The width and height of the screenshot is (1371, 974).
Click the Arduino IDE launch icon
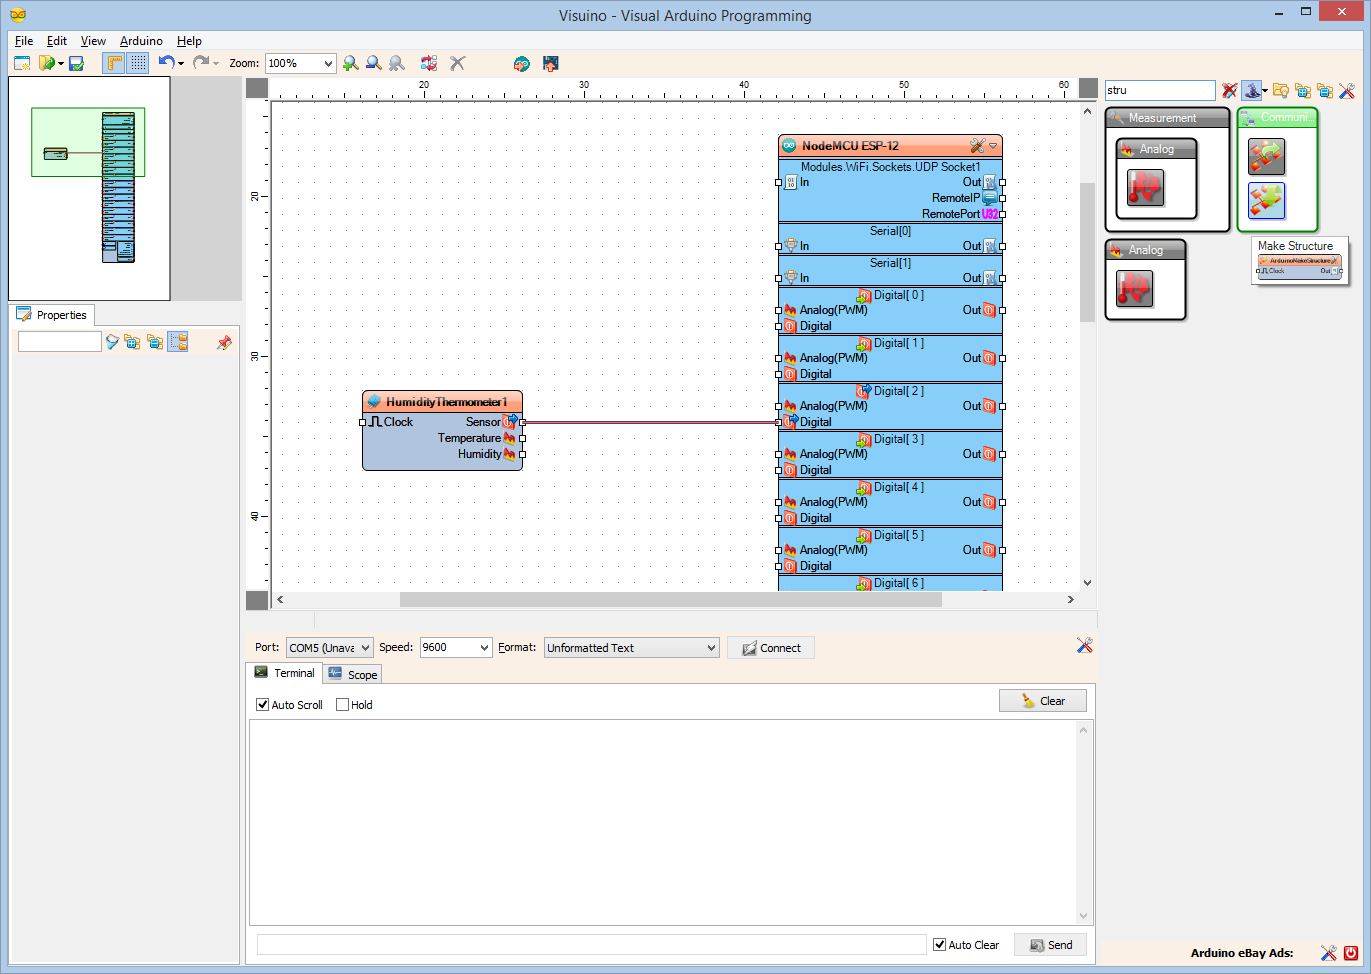tap(521, 63)
